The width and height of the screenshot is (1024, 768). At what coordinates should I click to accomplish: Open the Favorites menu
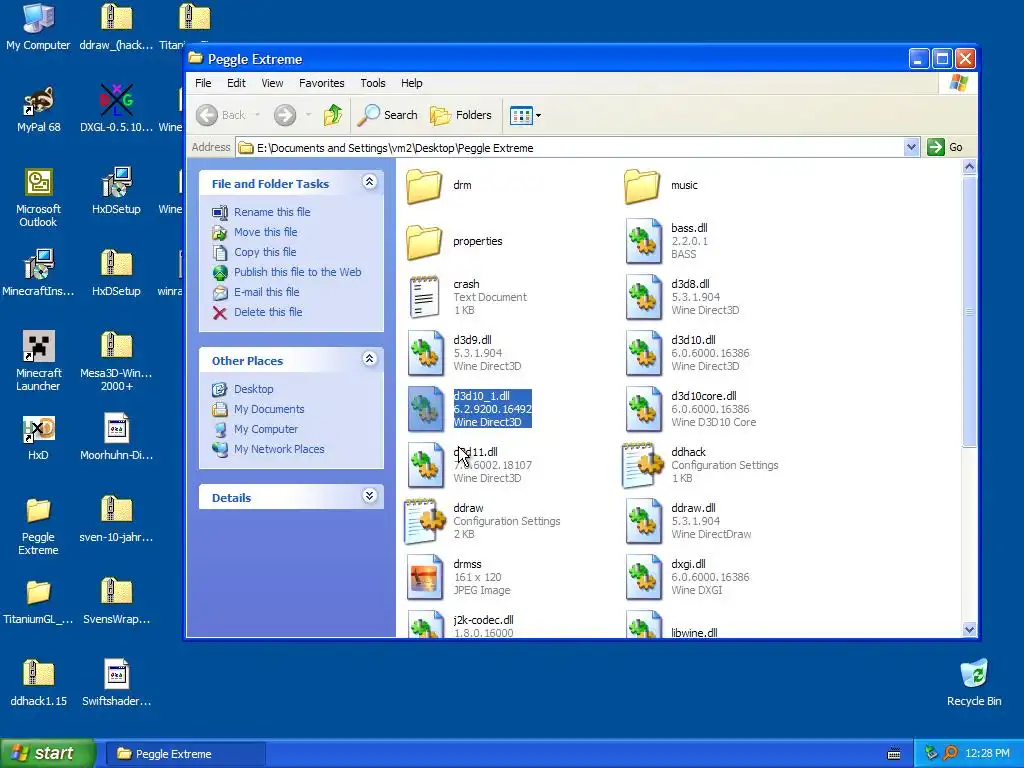(321, 83)
